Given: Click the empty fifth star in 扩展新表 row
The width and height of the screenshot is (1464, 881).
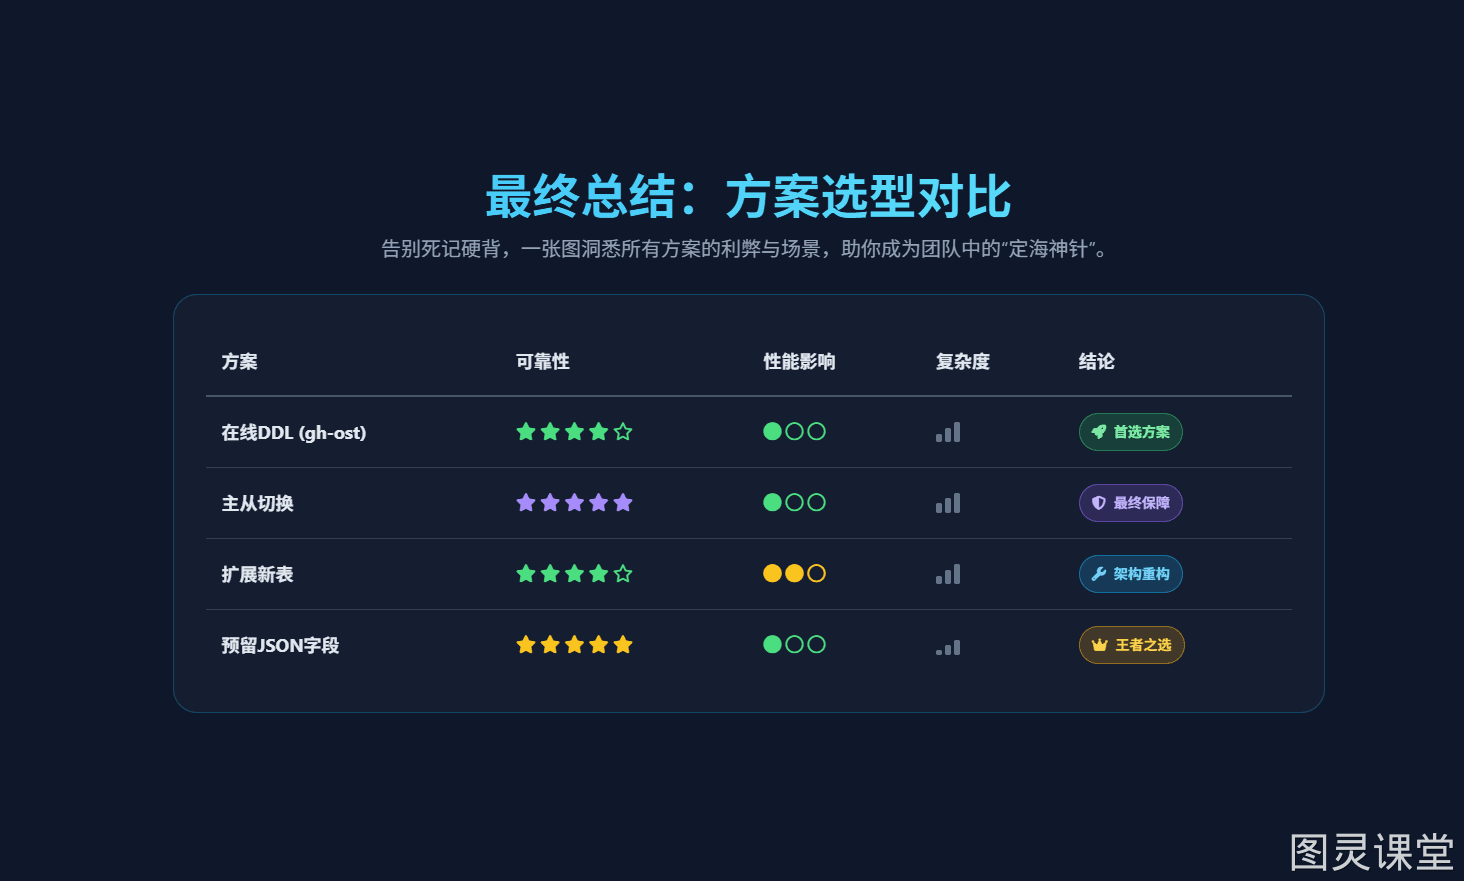Looking at the screenshot, I should pyautogui.click(x=623, y=574).
